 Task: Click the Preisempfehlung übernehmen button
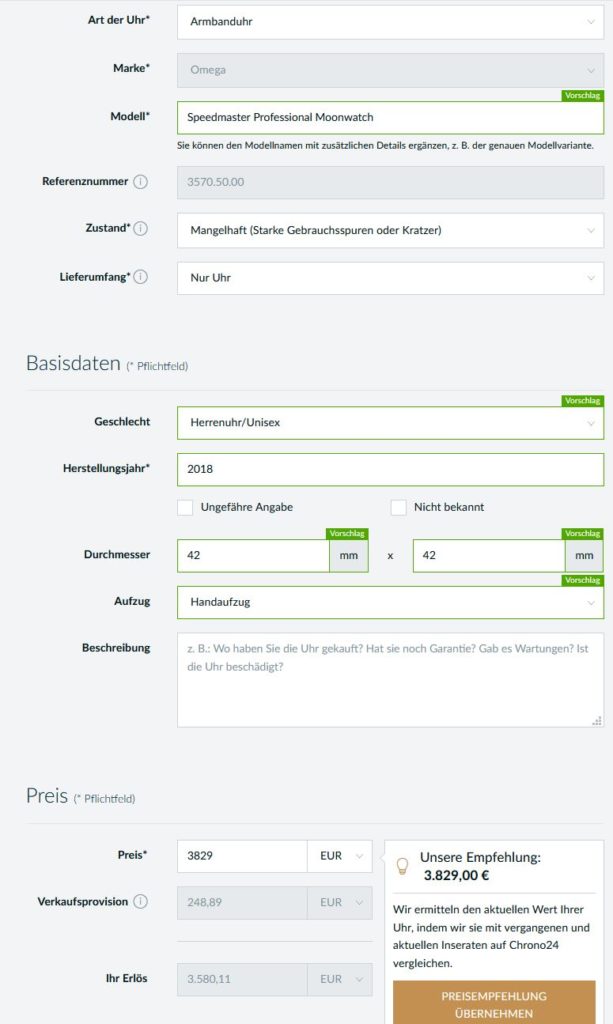click(494, 1004)
